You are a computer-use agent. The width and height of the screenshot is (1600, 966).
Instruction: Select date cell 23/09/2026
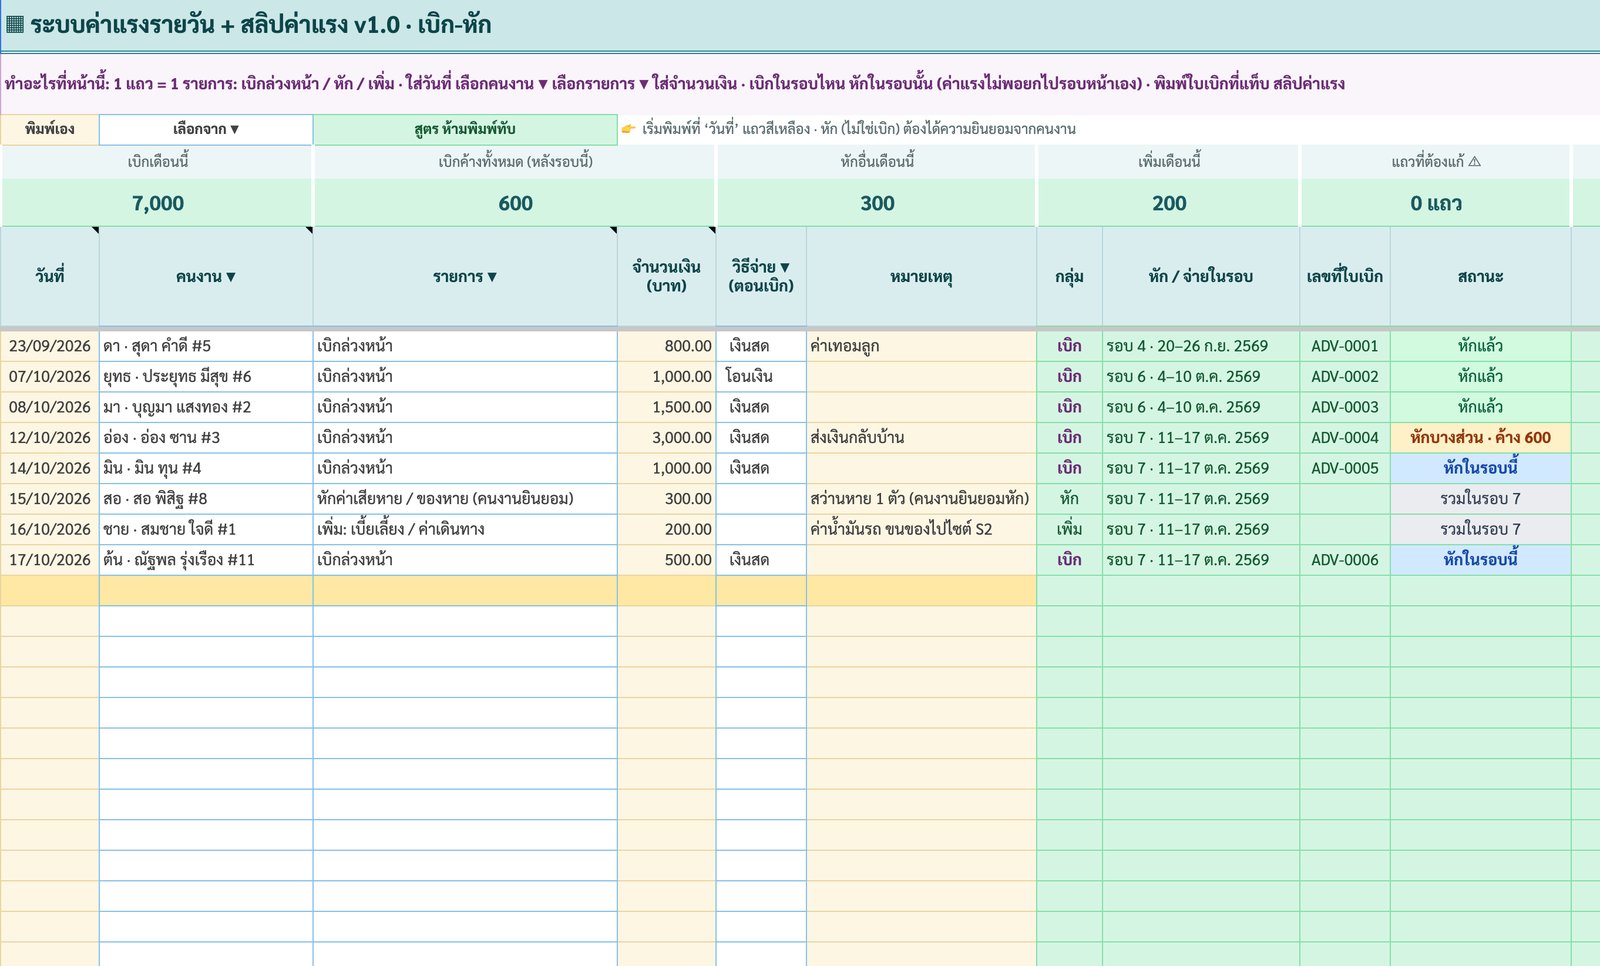pos(50,346)
